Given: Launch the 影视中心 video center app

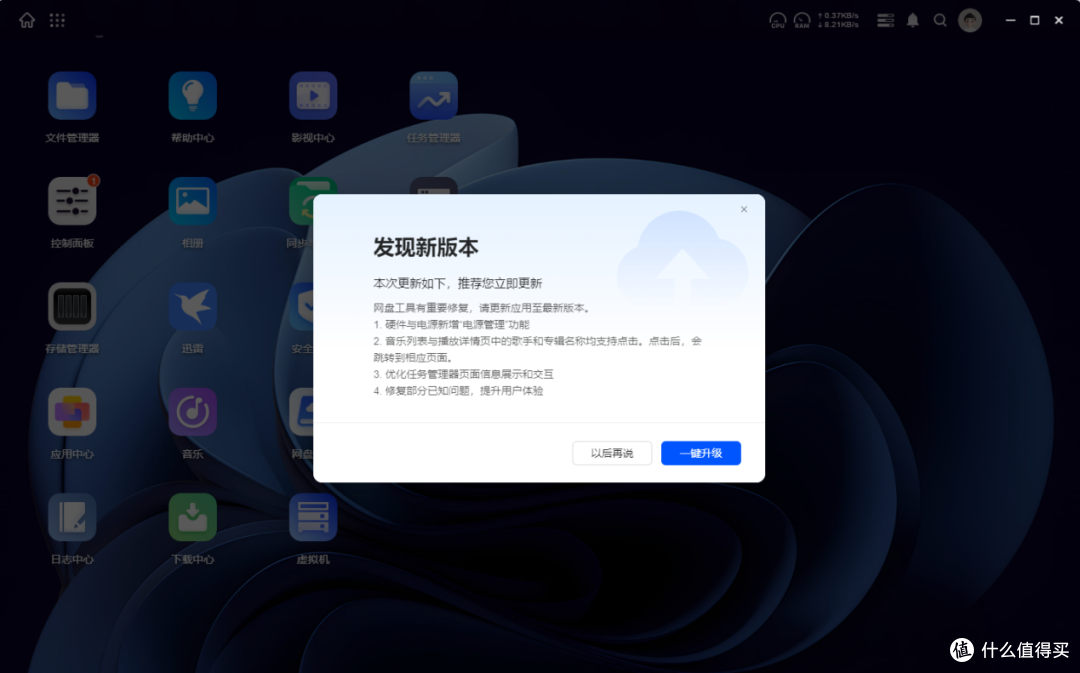Looking at the screenshot, I should [313, 96].
